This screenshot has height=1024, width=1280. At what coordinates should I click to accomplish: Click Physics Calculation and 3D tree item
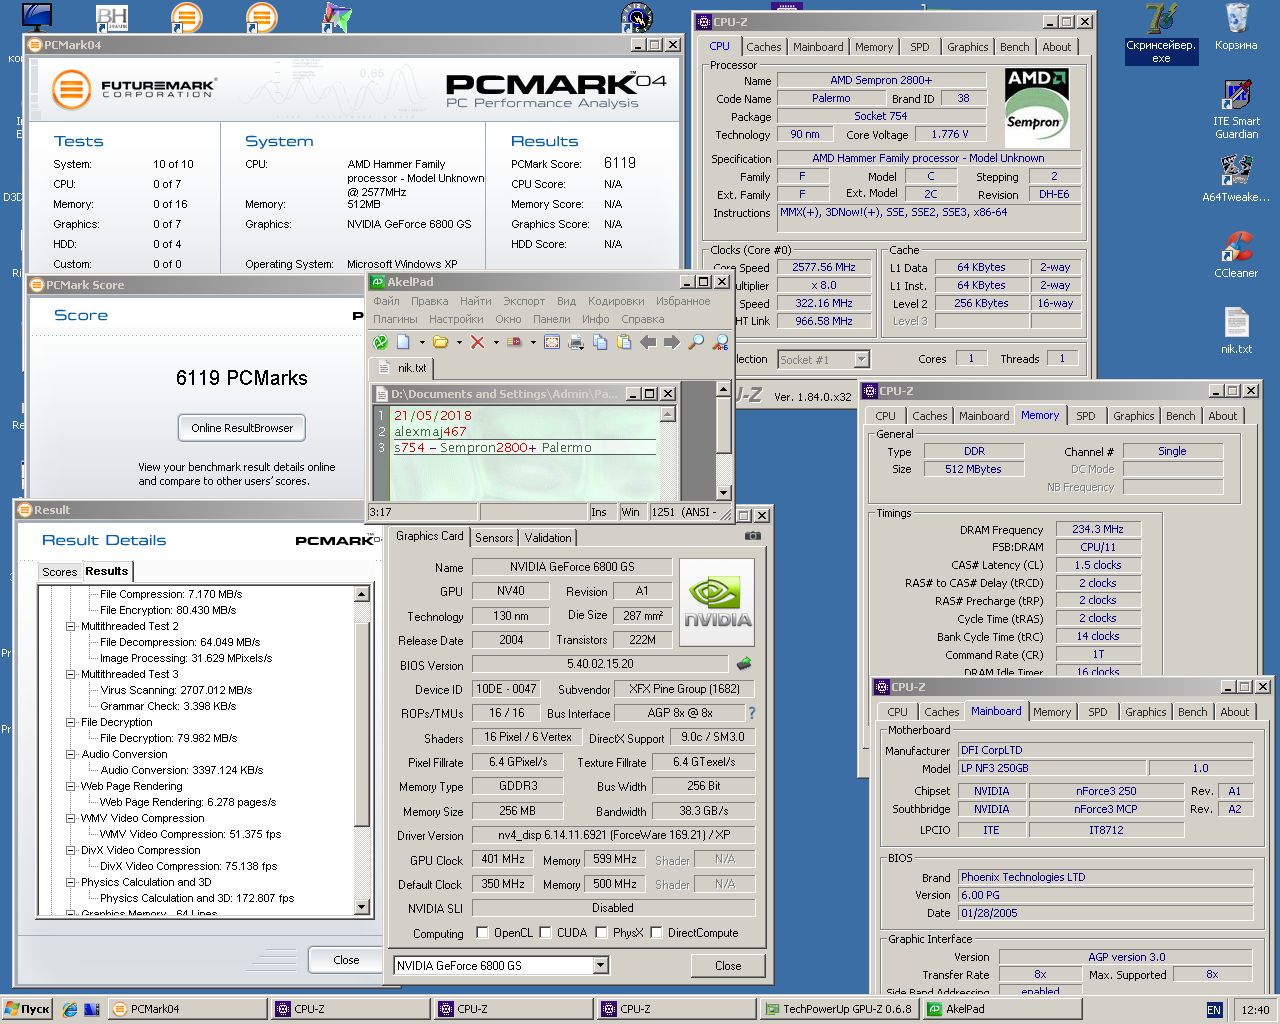(146, 882)
